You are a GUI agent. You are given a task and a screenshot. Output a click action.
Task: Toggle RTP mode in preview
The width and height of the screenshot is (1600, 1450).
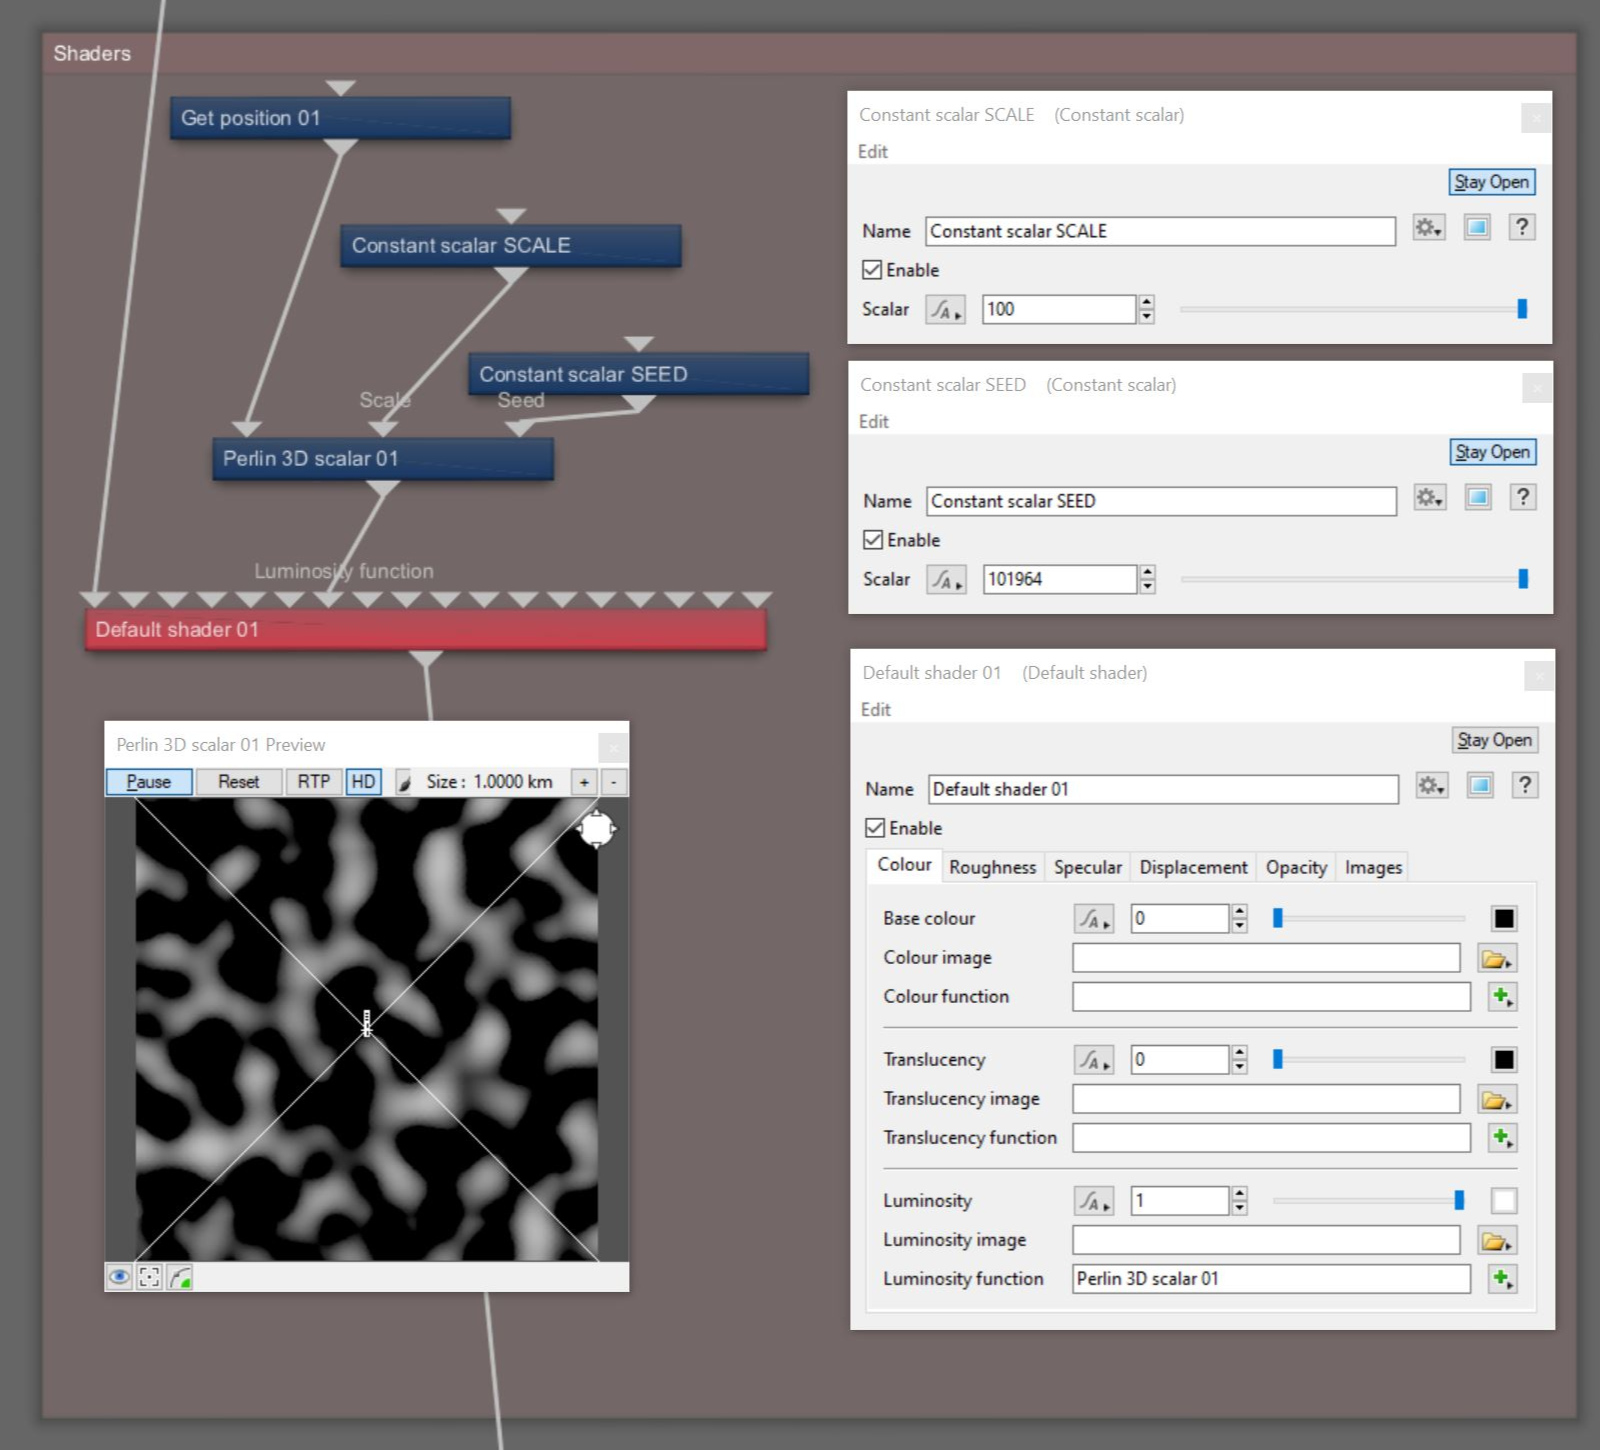314,782
